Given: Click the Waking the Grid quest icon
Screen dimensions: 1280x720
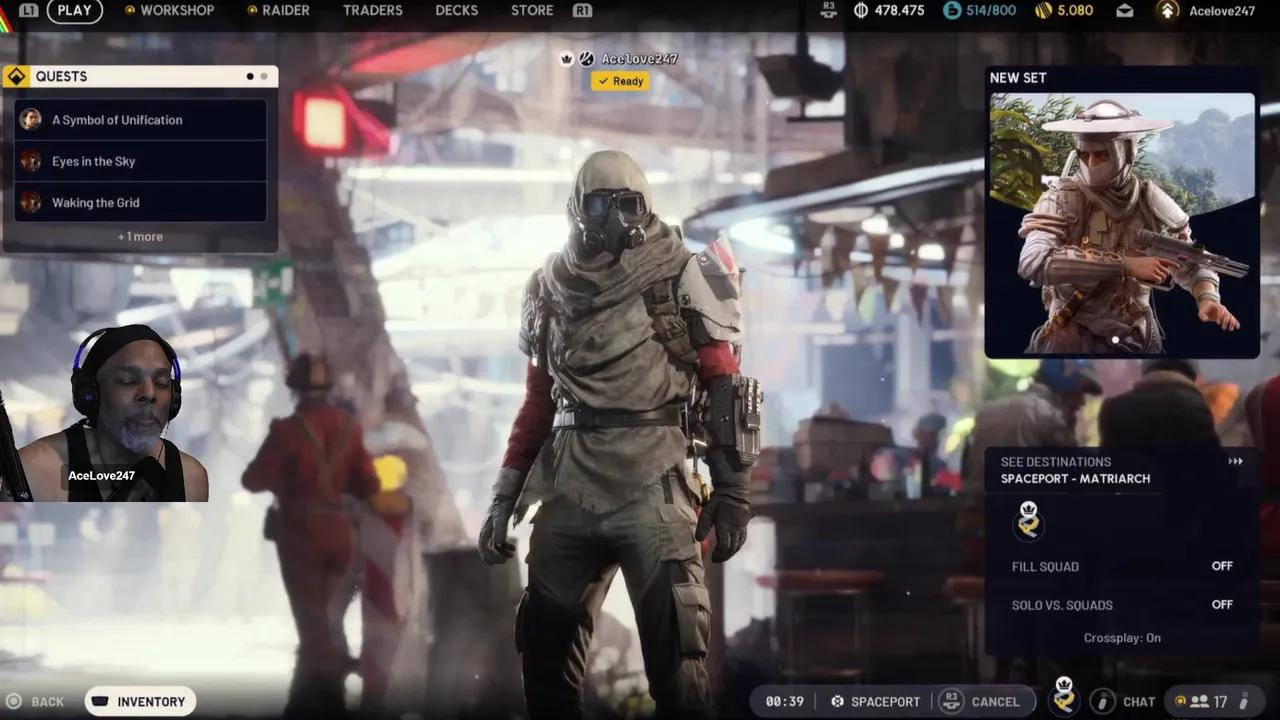Looking at the screenshot, I should 31,202.
